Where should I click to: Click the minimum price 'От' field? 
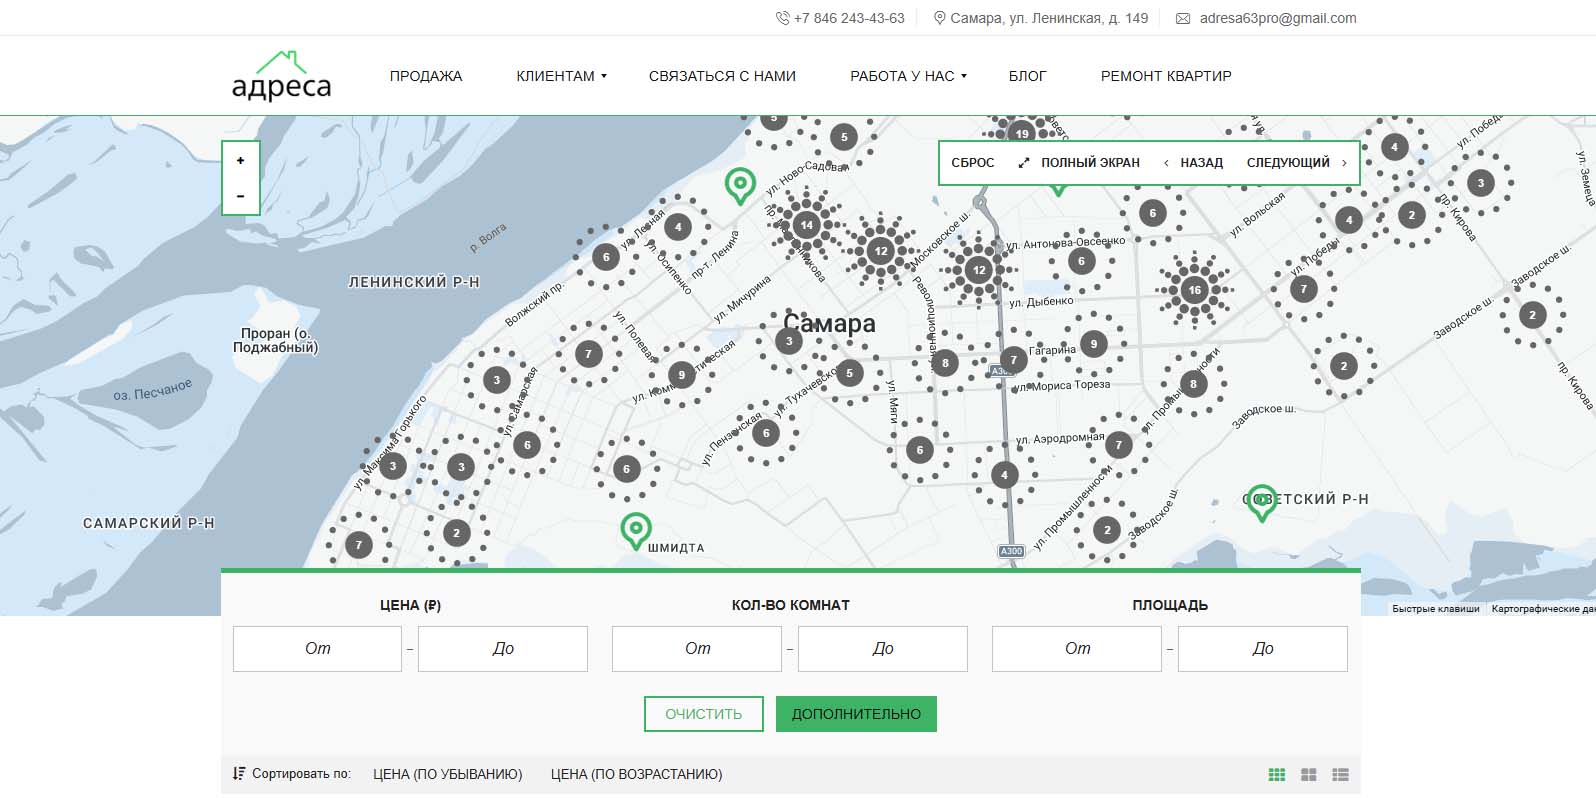[x=317, y=648]
